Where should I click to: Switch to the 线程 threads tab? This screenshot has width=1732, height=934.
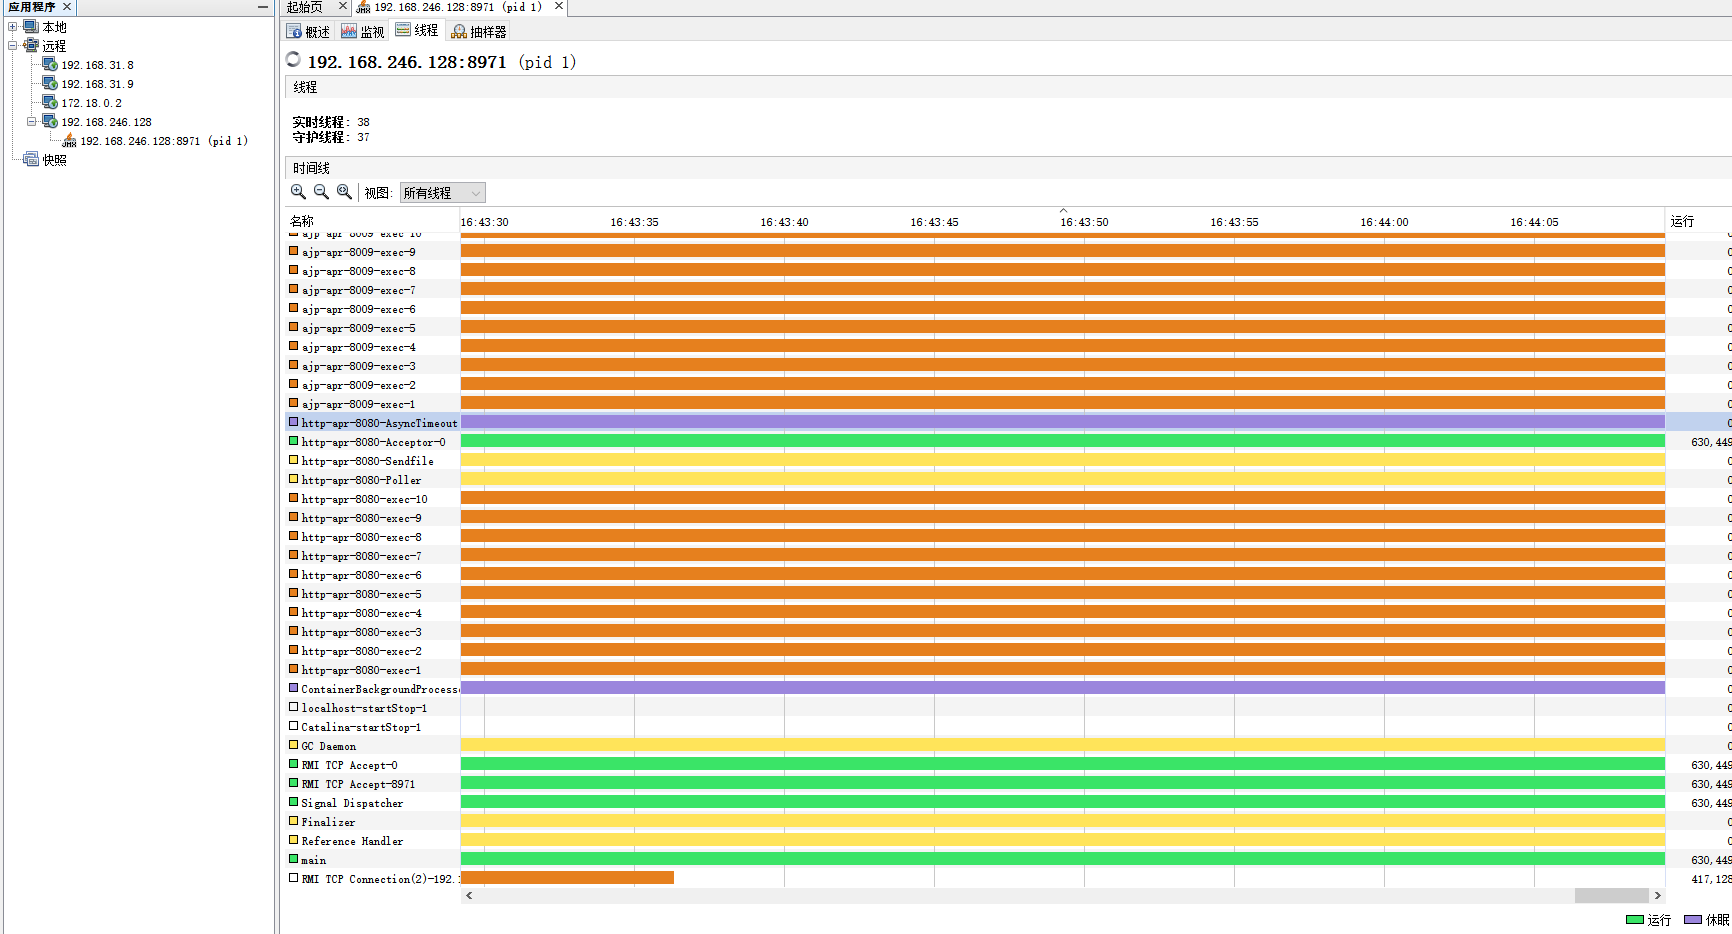[417, 30]
